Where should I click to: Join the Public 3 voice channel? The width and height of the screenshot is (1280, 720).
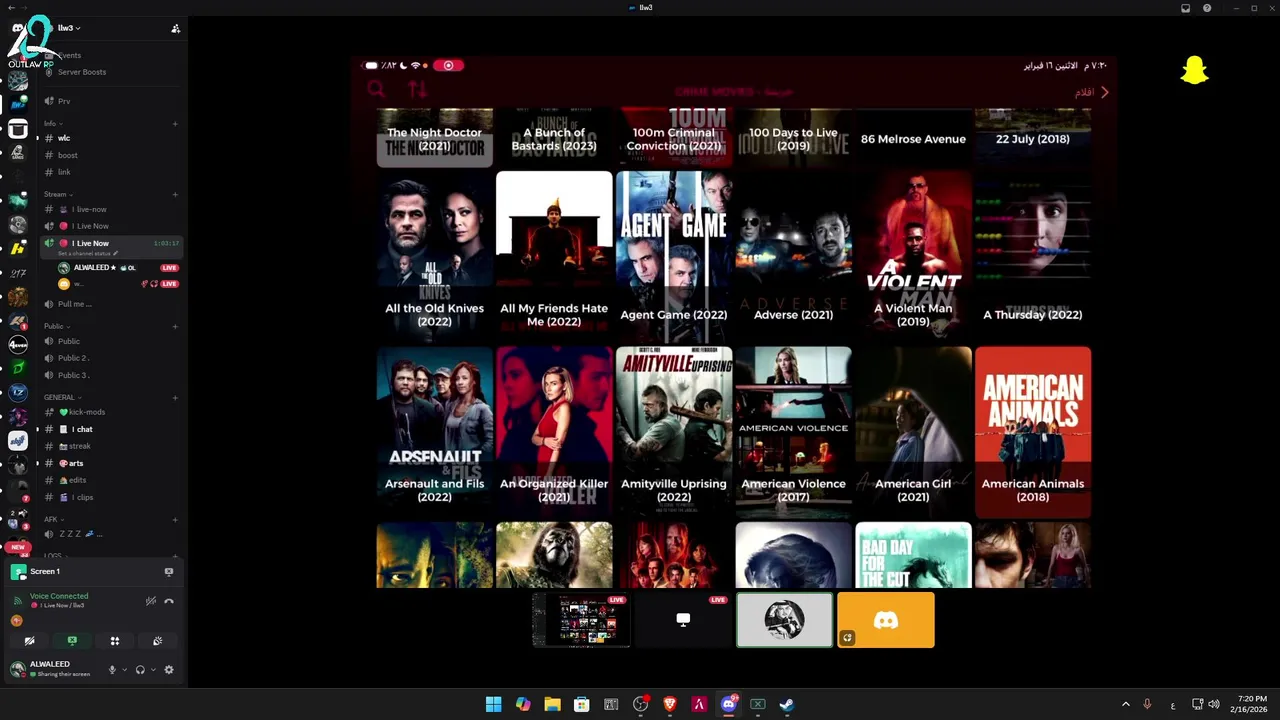(x=73, y=375)
